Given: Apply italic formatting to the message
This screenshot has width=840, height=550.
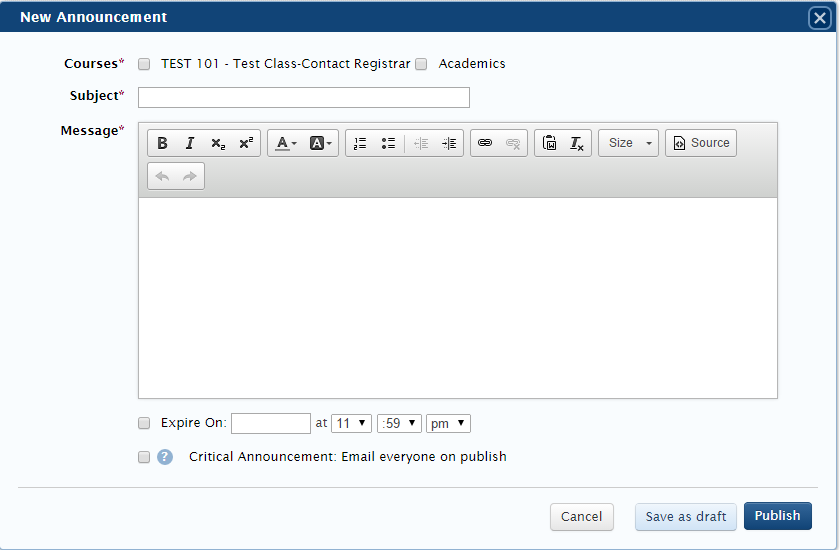Looking at the screenshot, I should 190,143.
